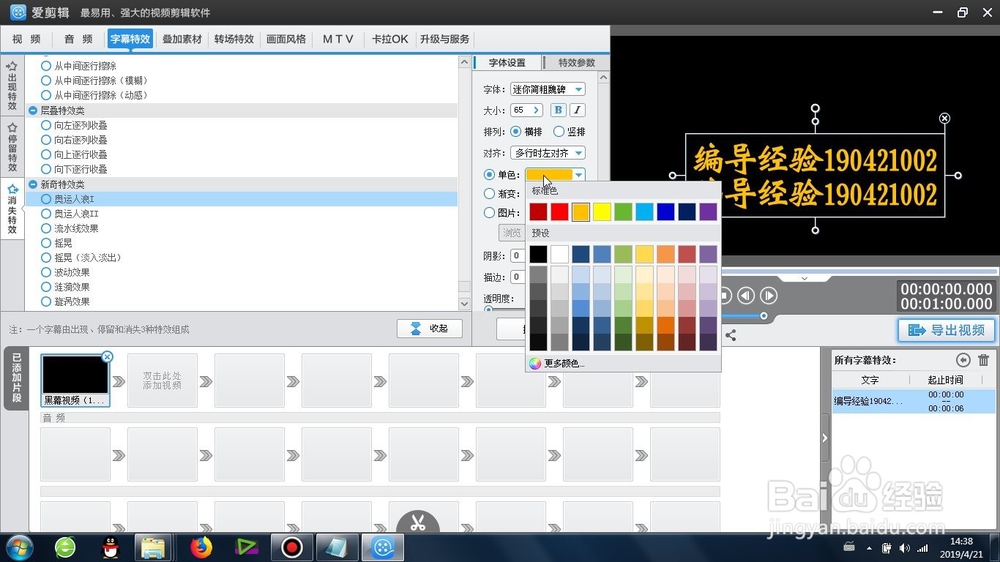Select the 奥运人浪II effect
This screenshot has height=562, width=1000.
click(x=70, y=214)
